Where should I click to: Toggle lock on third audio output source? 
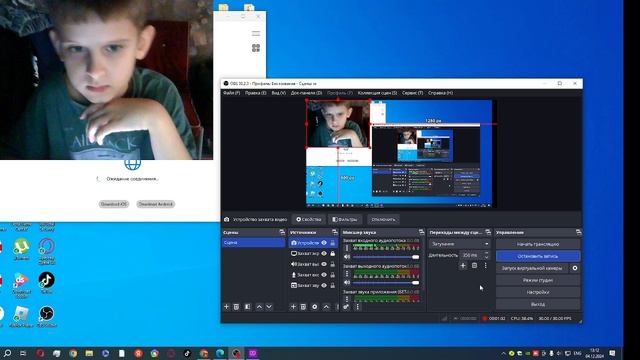pyautogui.click(x=333, y=264)
